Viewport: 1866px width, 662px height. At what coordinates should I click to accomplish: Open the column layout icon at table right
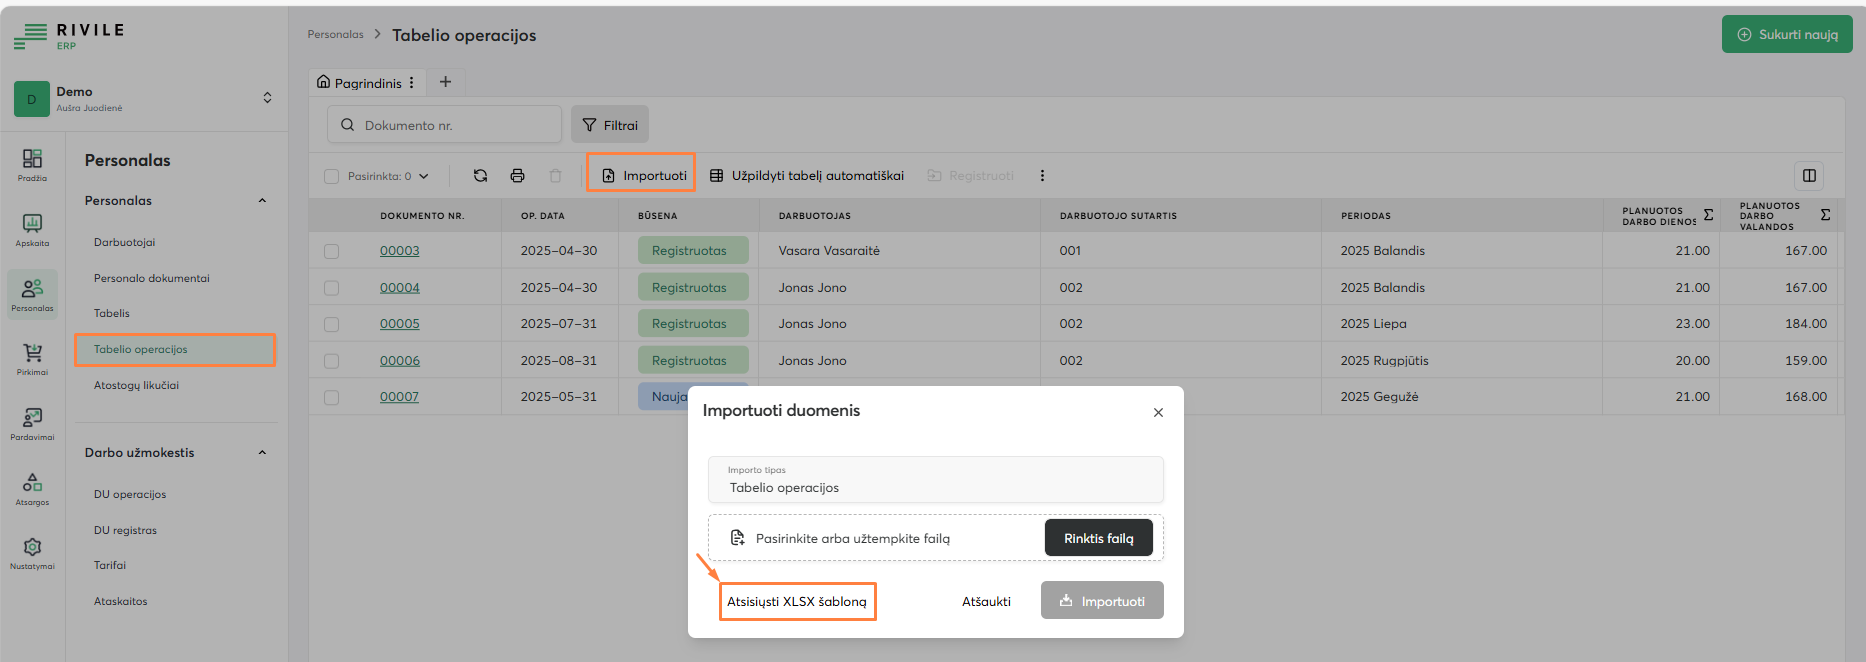(1808, 176)
